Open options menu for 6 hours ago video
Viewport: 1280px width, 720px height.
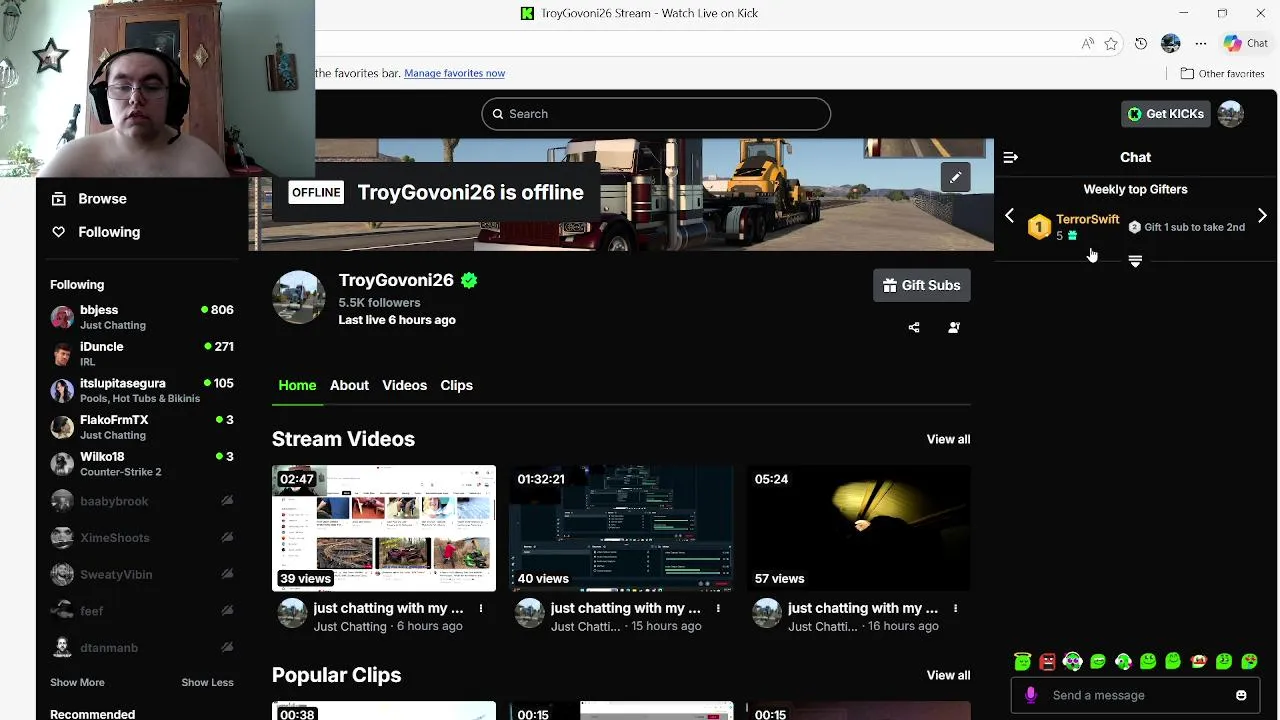tap(481, 608)
